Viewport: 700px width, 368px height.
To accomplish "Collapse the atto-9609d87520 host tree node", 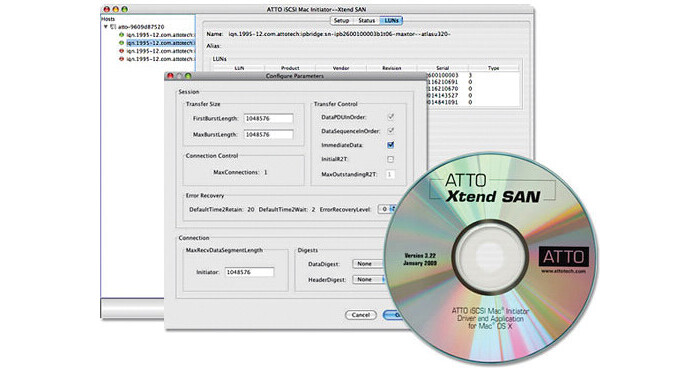I will point(106,27).
